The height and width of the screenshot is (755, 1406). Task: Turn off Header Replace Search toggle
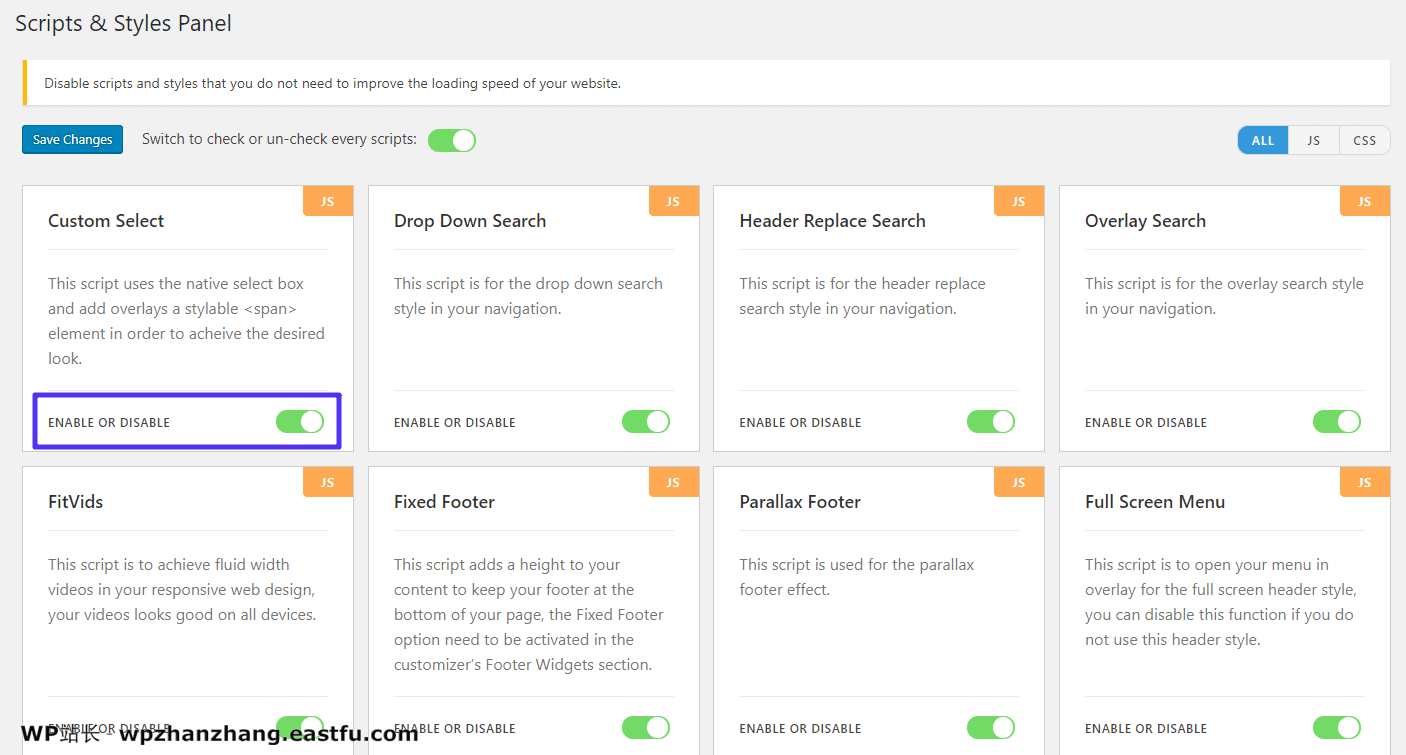tap(990, 422)
